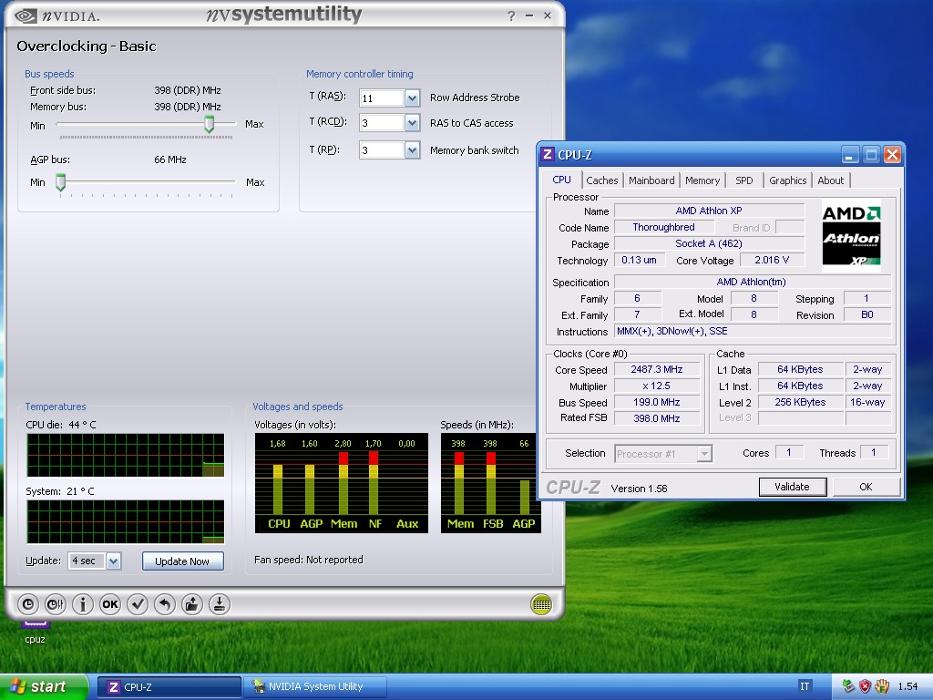Click the CPU-Z purple Z title icon
933x700 pixels.
click(x=547, y=155)
